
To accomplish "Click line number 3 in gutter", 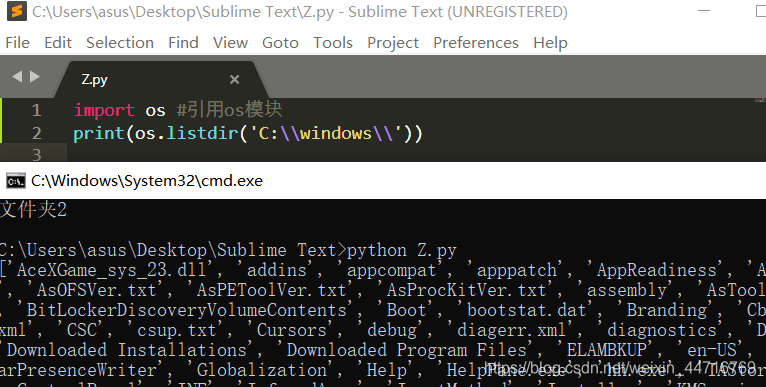I will tap(37, 155).
